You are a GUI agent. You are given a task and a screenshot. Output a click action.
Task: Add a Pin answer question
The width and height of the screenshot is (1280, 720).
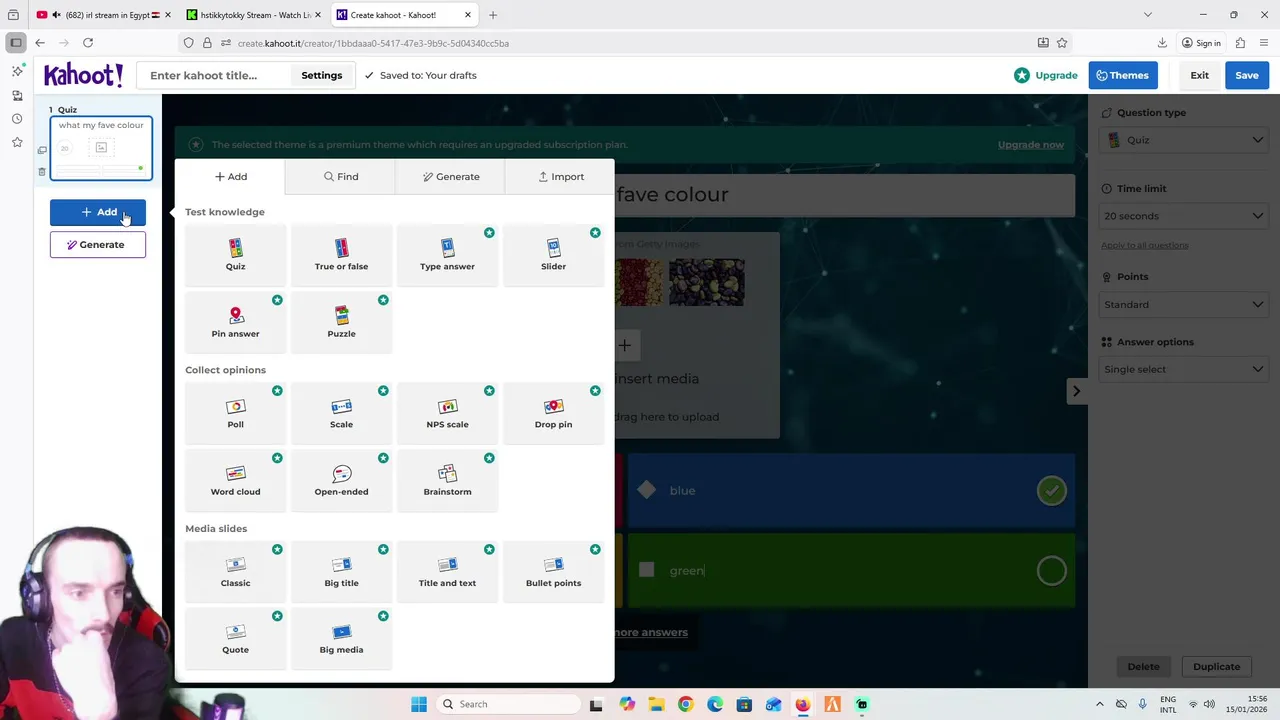coord(235,322)
